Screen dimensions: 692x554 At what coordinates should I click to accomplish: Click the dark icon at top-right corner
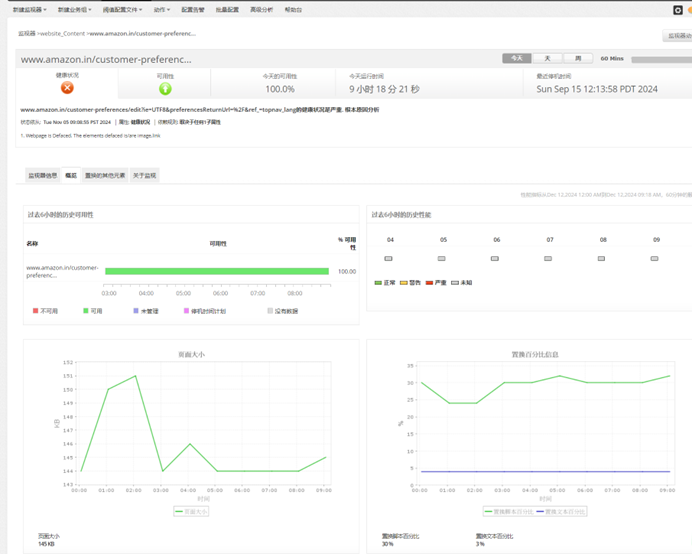[677, 10]
